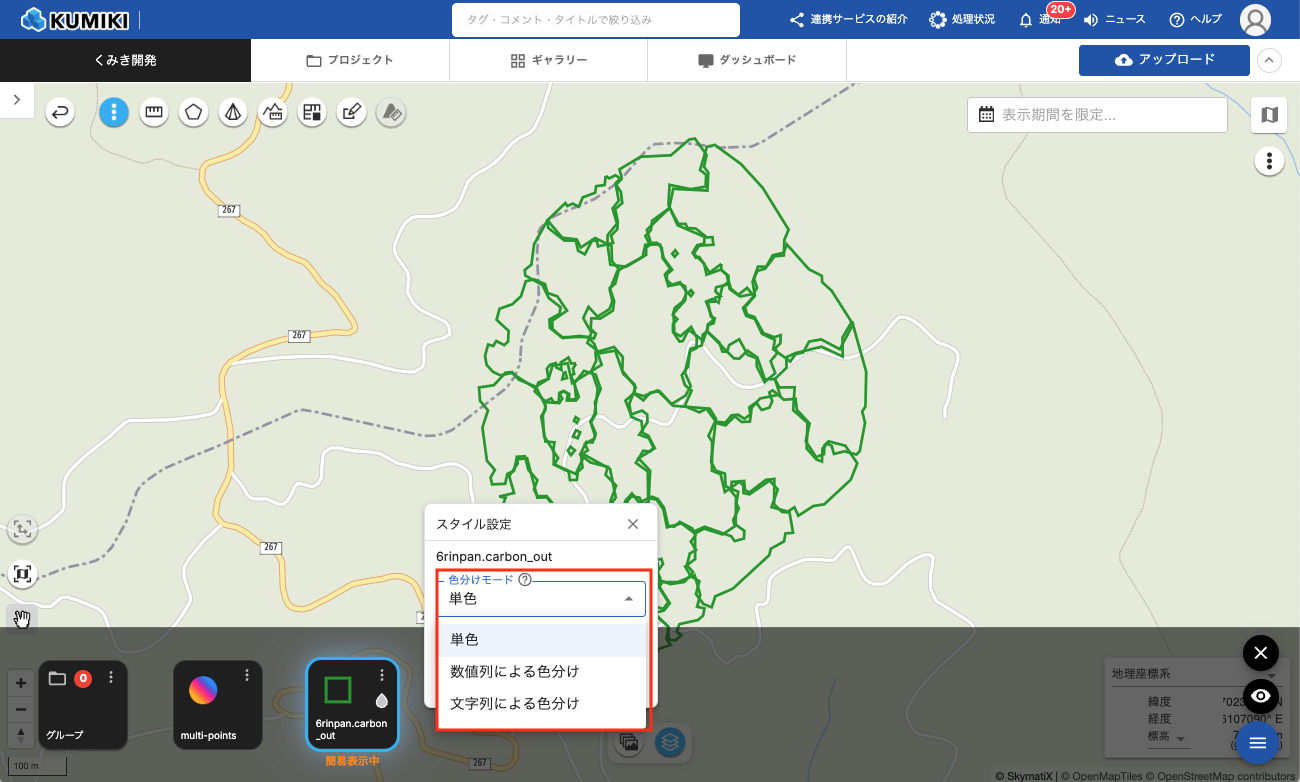Click the アップロード upload button
The width and height of the screenshot is (1300, 782).
tap(1164, 60)
